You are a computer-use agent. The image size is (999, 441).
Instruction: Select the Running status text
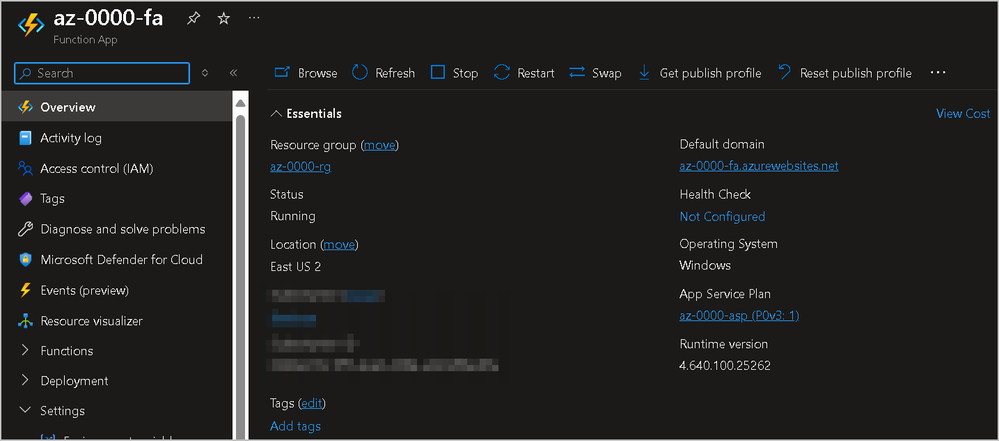point(292,216)
